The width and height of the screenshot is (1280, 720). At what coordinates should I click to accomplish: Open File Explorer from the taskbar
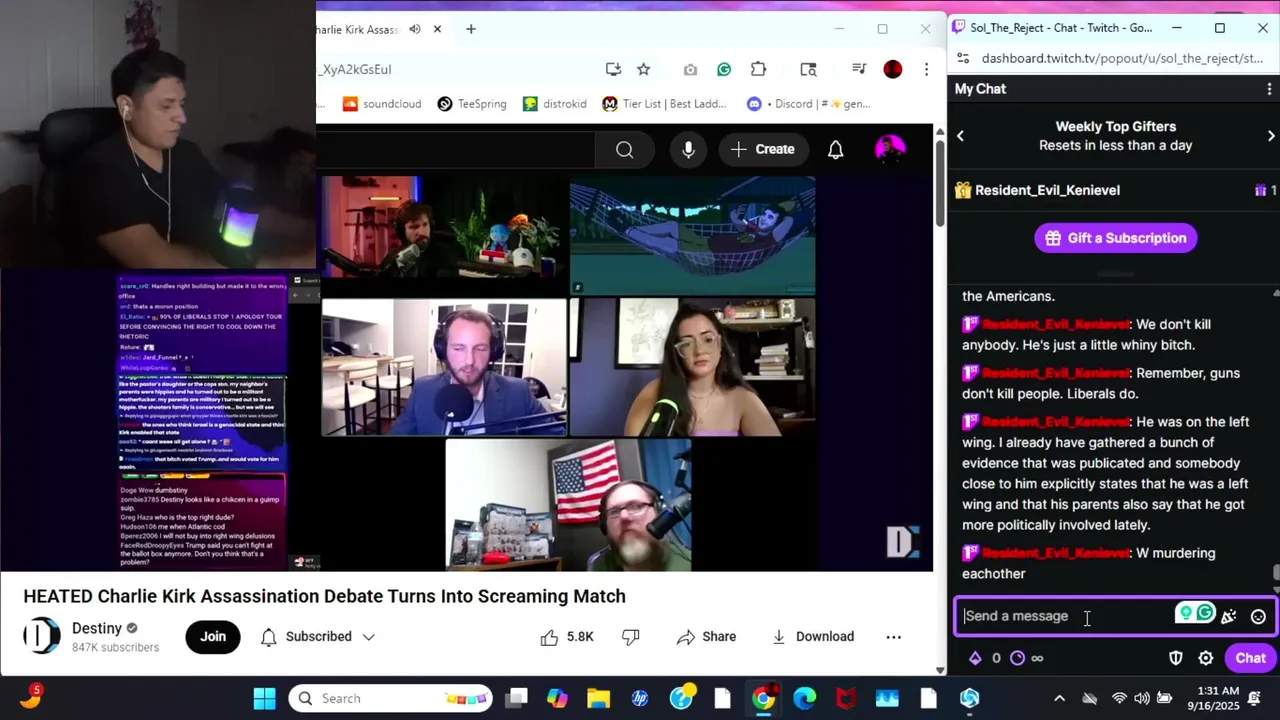pyautogui.click(x=598, y=698)
